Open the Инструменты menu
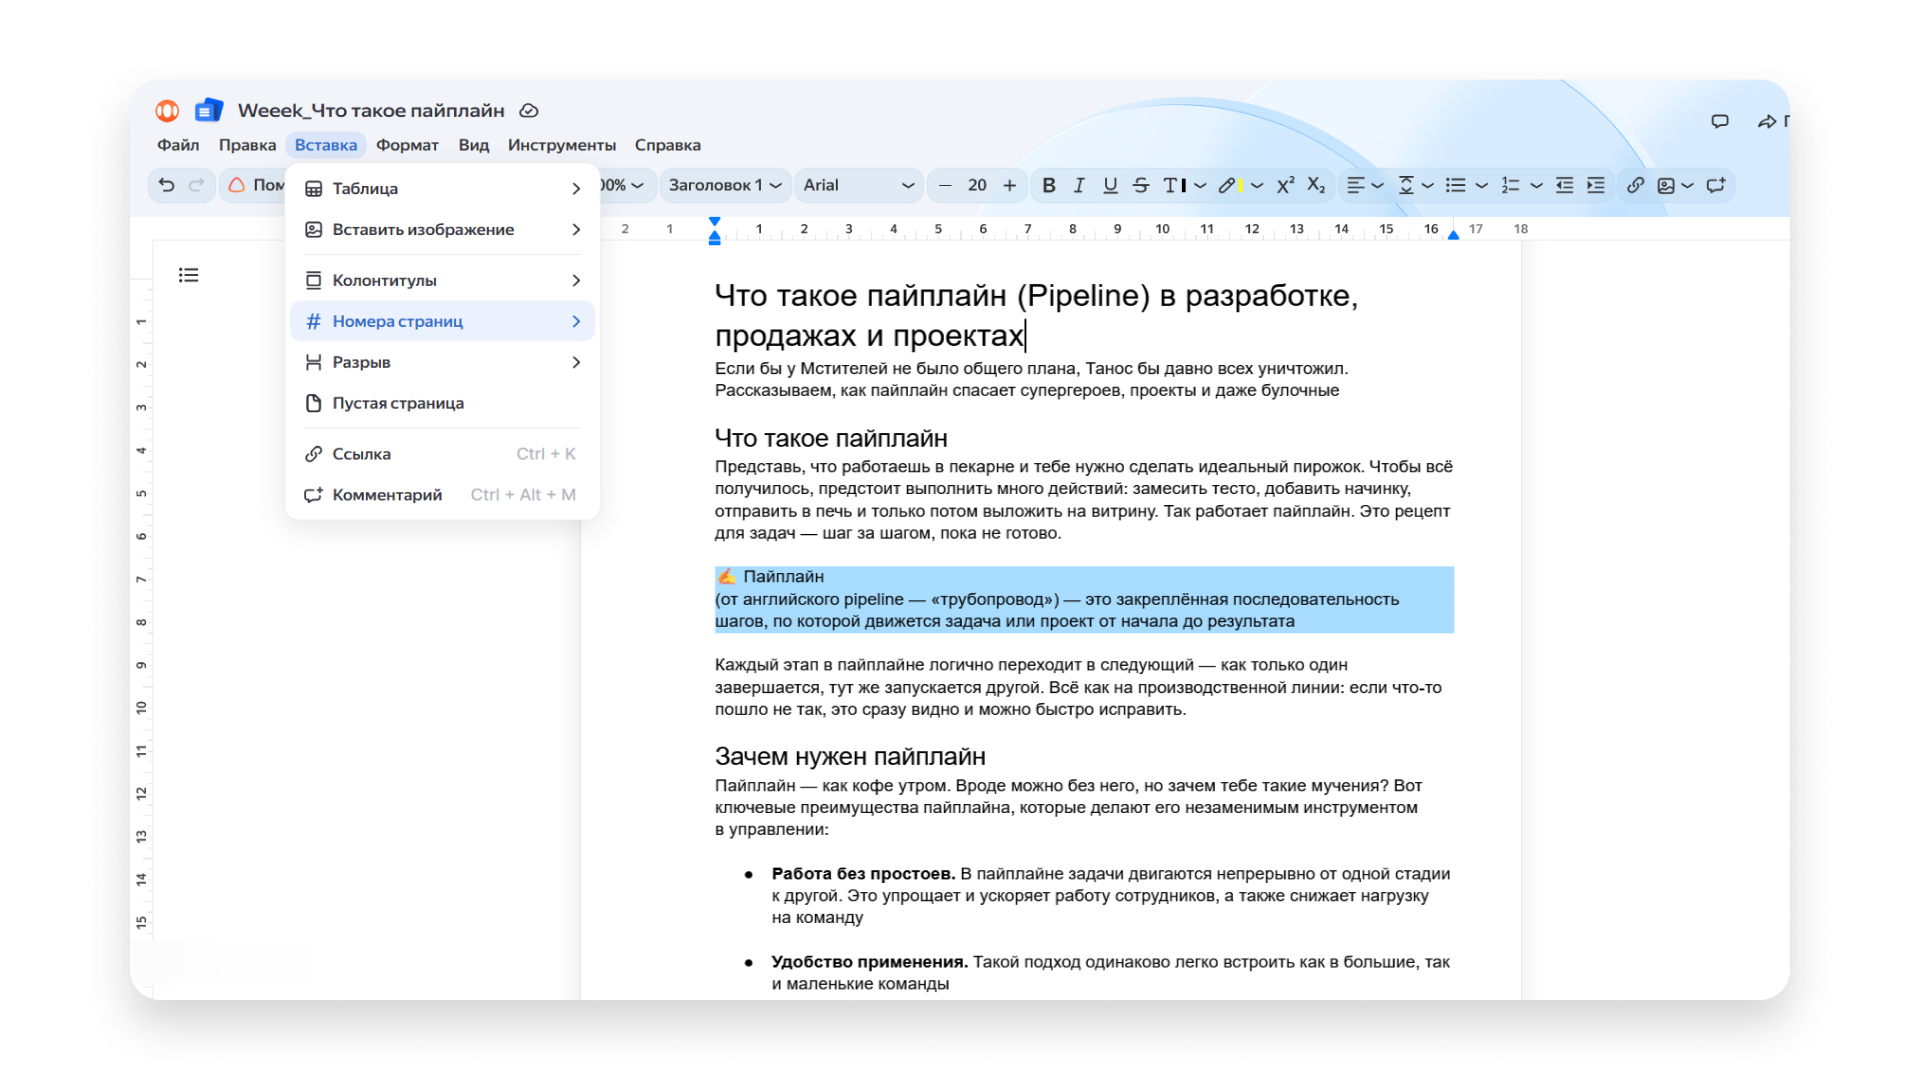 [562, 145]
